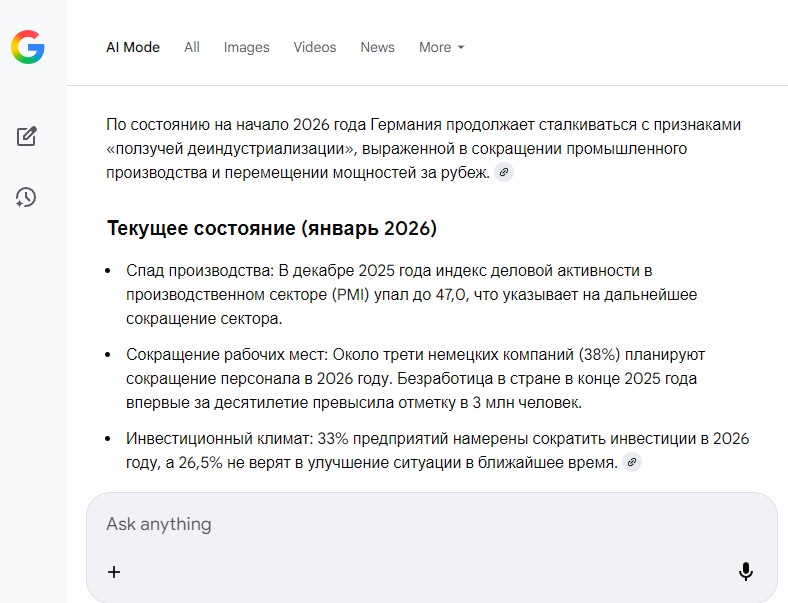Expand the More dropdown menu

[x=442, y=47]
